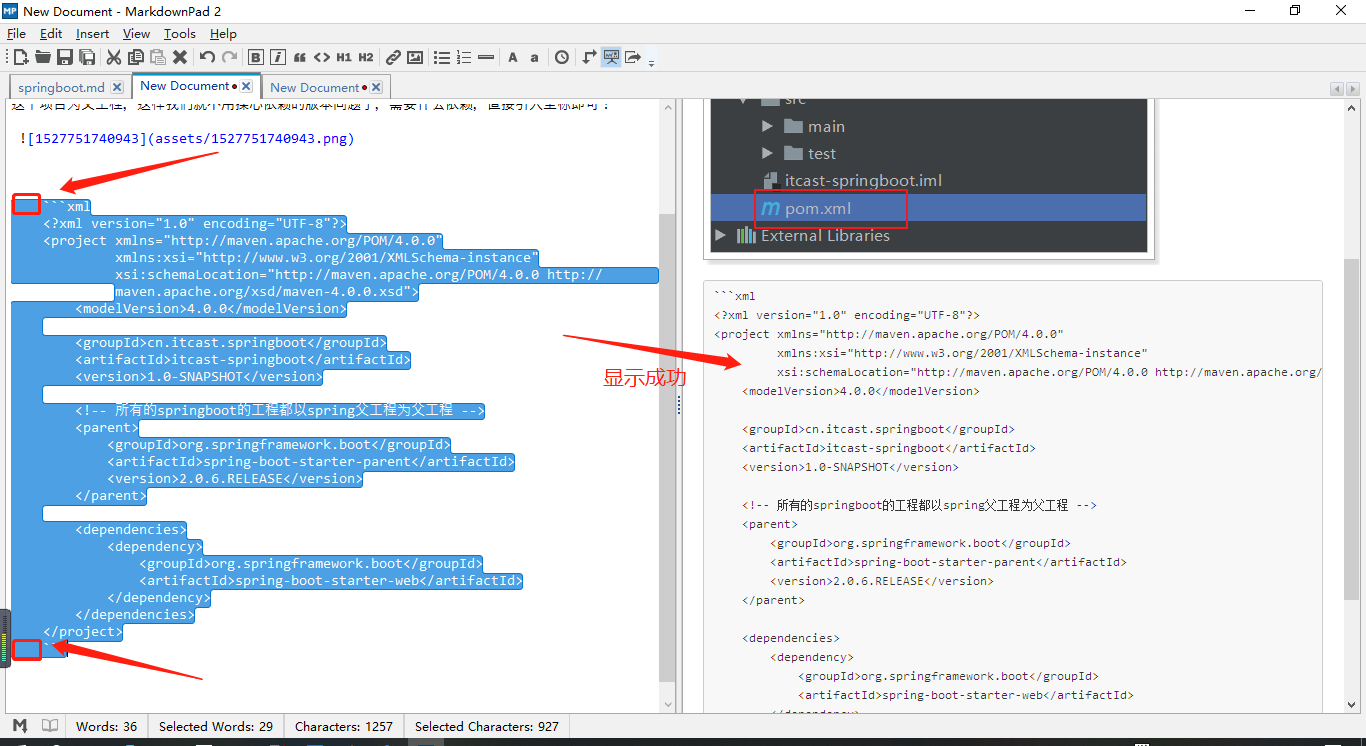This screenshot has width=1366, height=746.
Task: Switch to the springboot.md tab
Action: click(x=60, y=87)
